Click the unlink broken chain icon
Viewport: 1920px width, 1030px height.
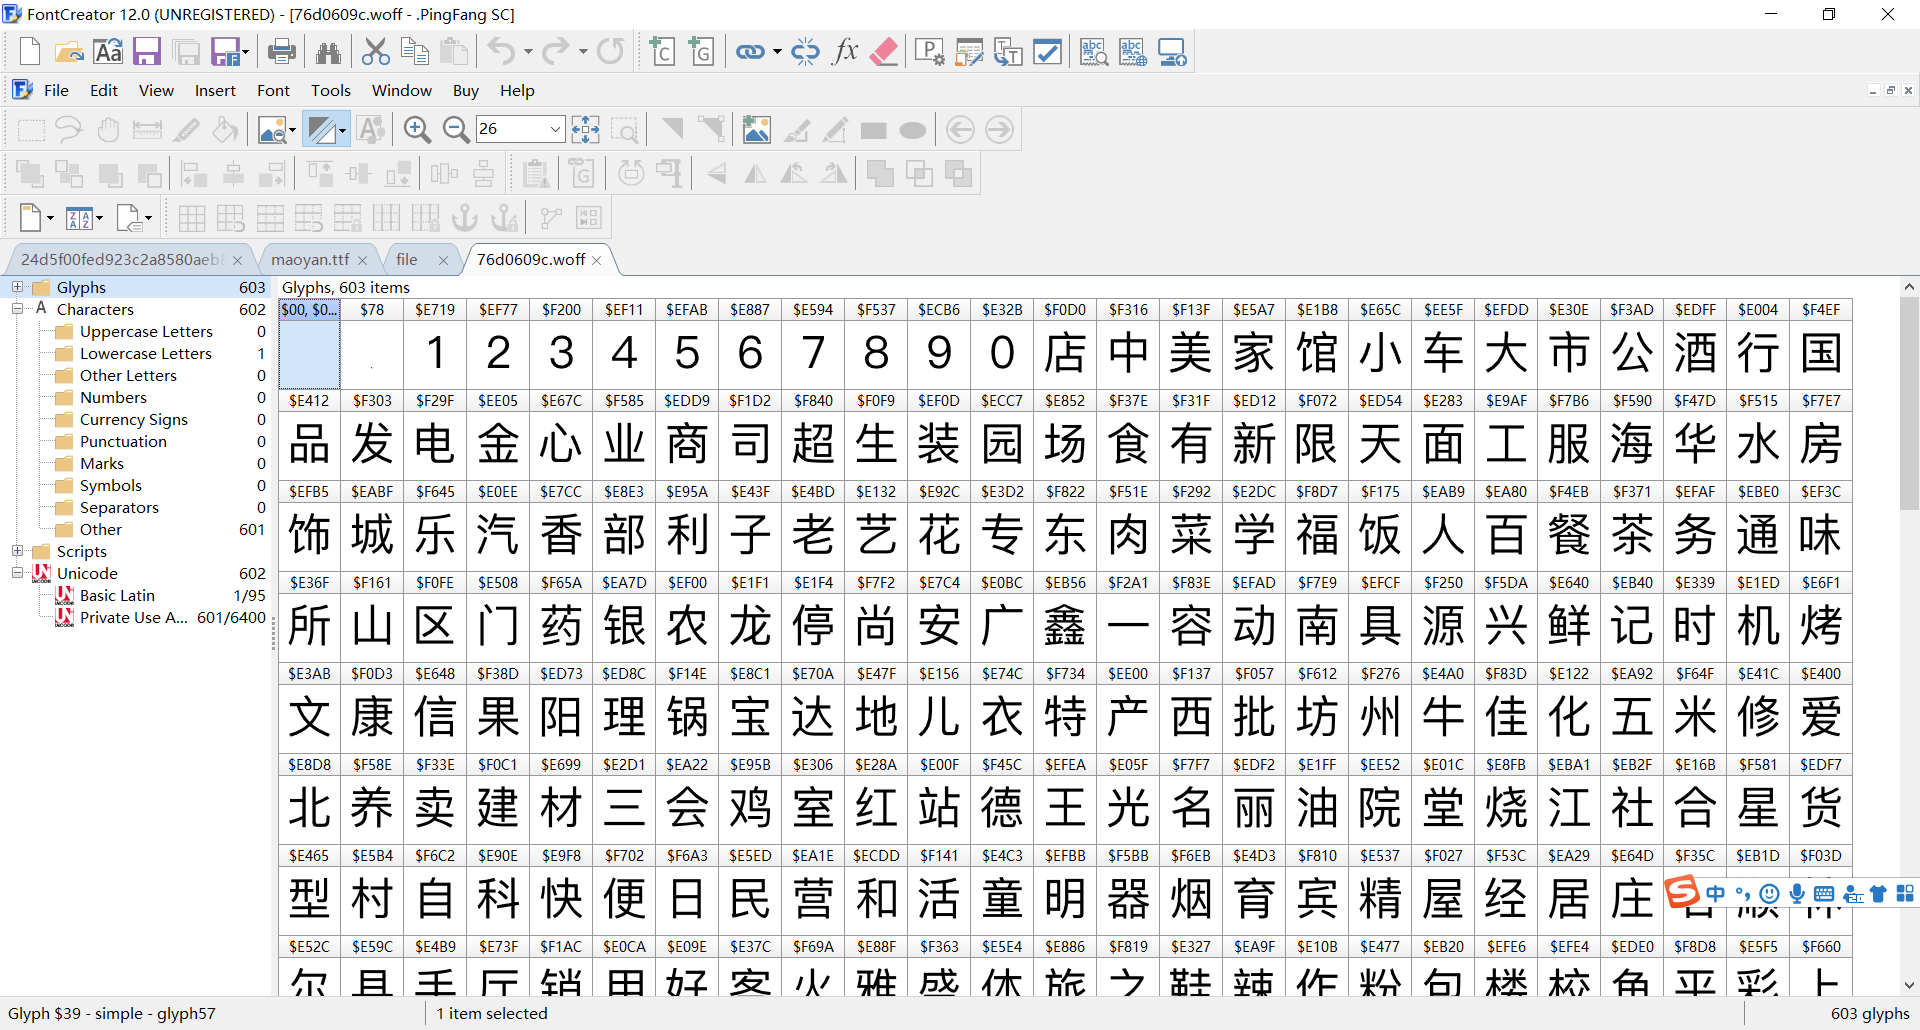click(805, 51)
